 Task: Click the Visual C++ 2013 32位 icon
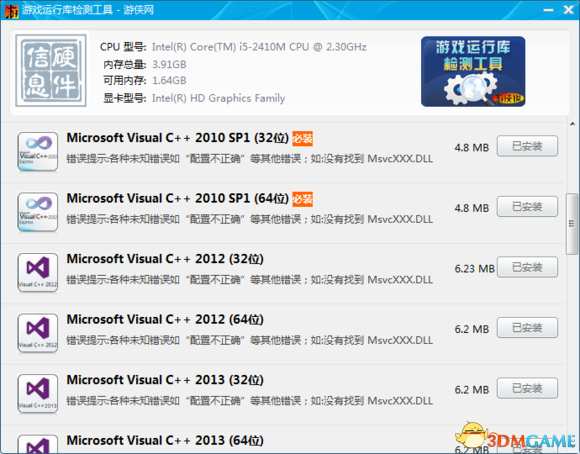[x=38, y=394]
